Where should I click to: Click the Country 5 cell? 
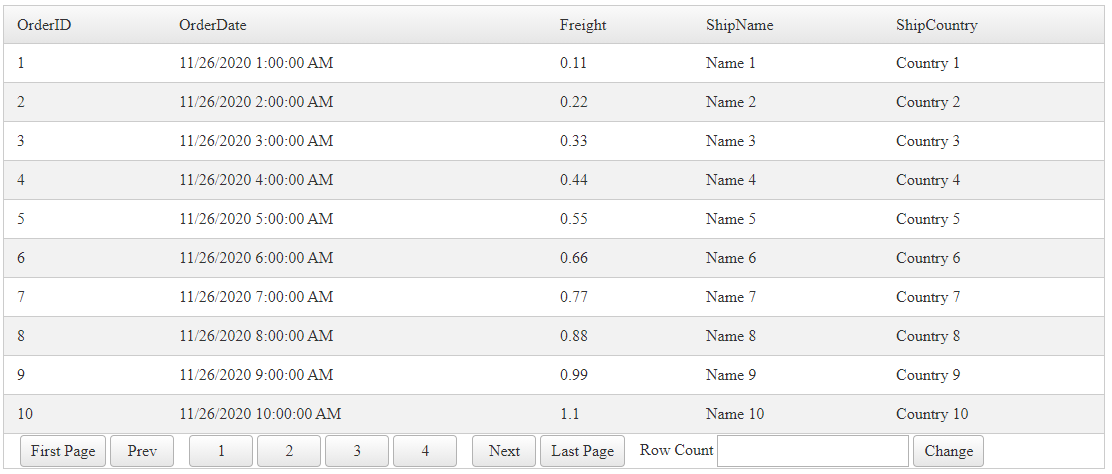pyautogui.click(x=928, y=219)
